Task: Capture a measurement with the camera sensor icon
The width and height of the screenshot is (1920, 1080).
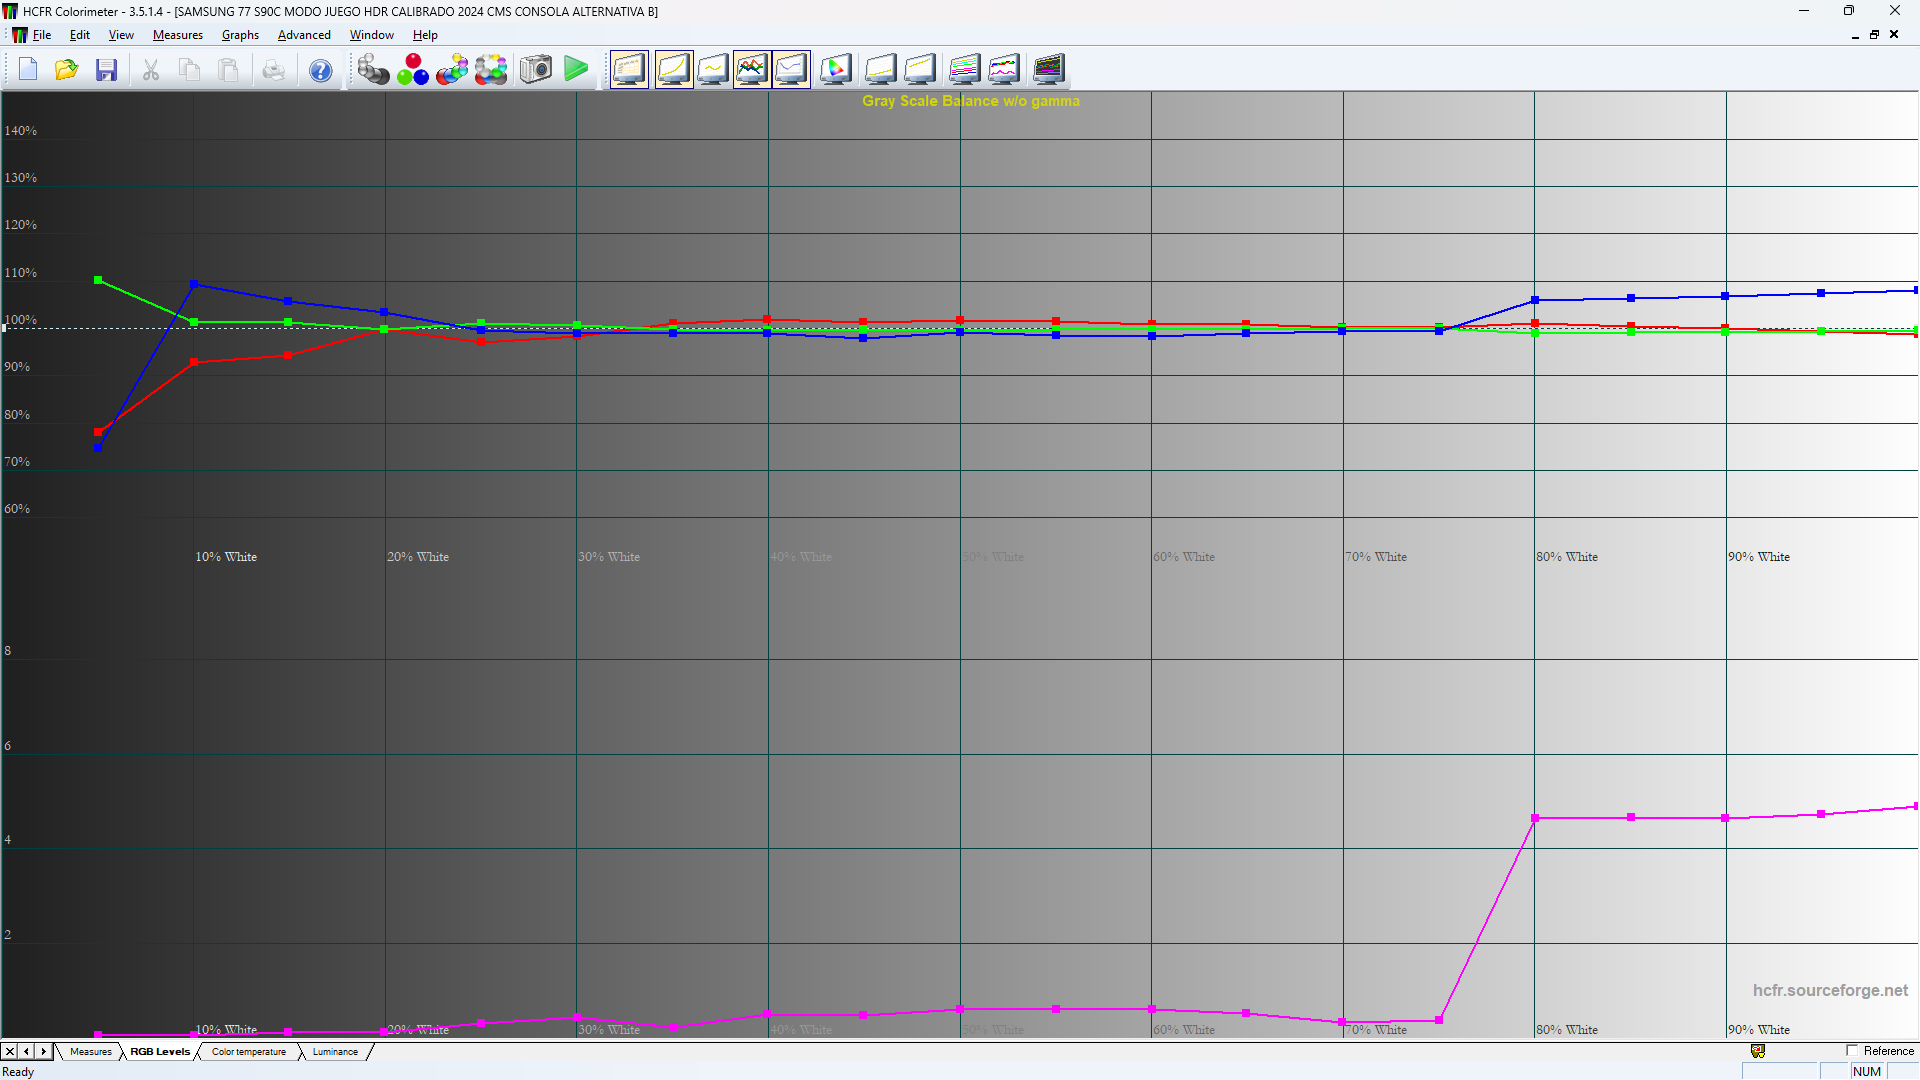Action: [535, 69]
